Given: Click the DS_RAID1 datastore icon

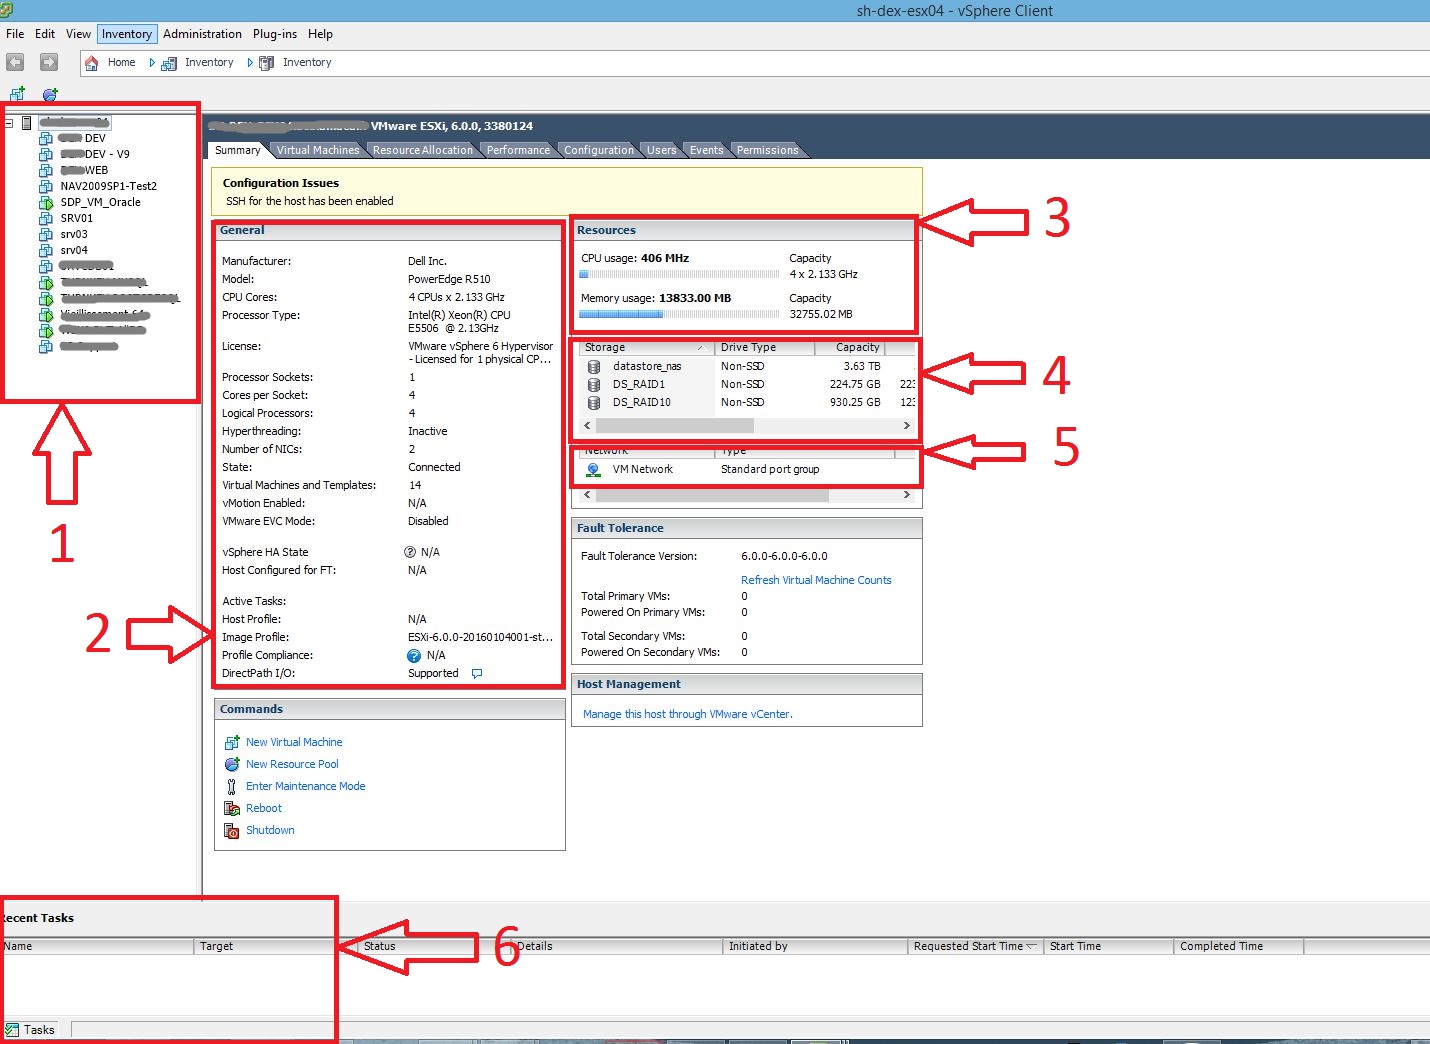Looking at the screenshot, I should point(594,385).
